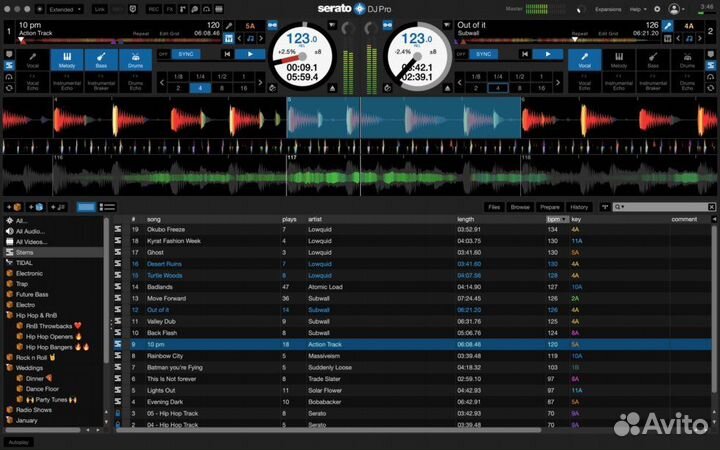Mute the Melody stem on deck 1
This screenshot has width=720, height=450.
[67, 60]
